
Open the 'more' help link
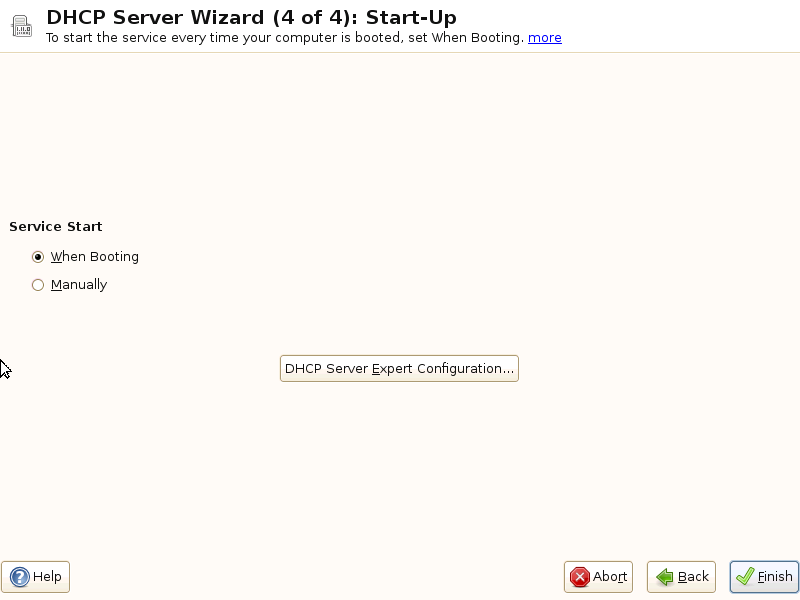pos(544,38)
